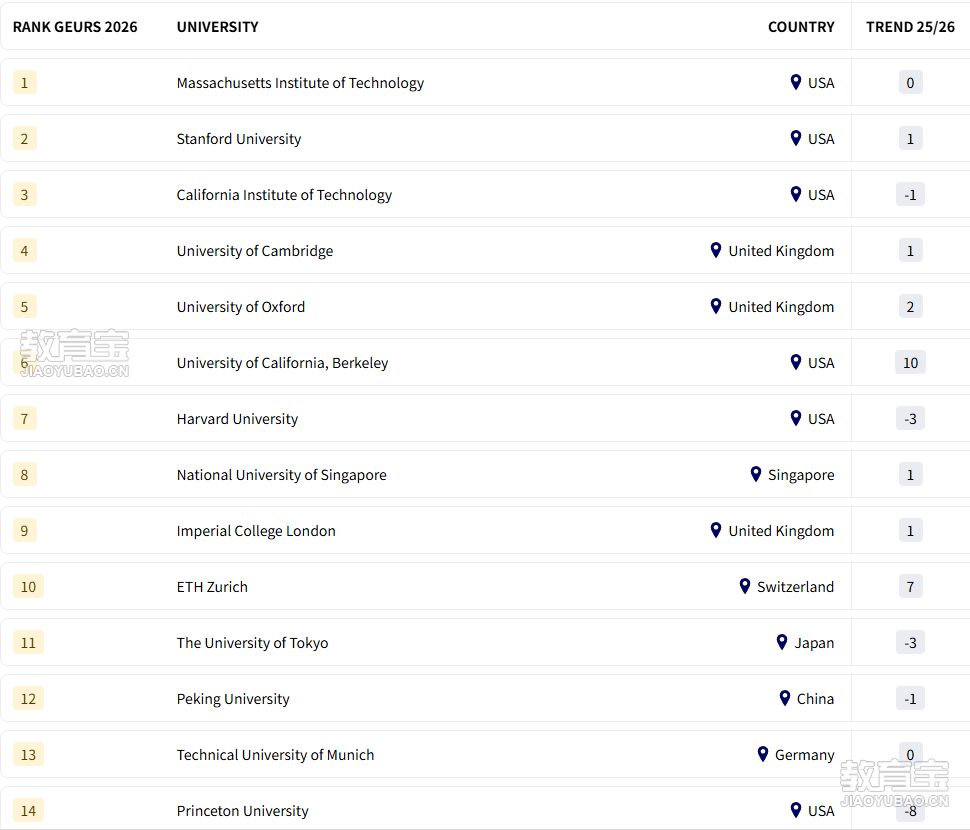Image resolution: width=970 pixels, height=830 pixels.
Task: Click the location pin beside China
Action: pos(785,698)
